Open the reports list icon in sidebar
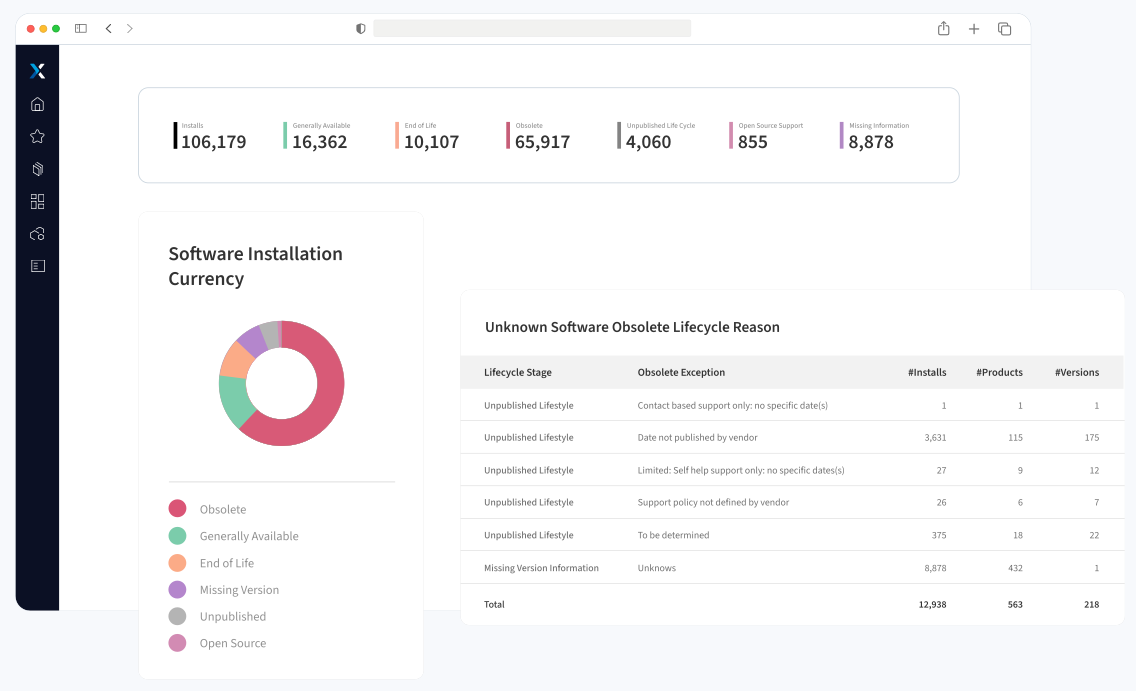Screen dimensions: 1136x691 [38, 266]
